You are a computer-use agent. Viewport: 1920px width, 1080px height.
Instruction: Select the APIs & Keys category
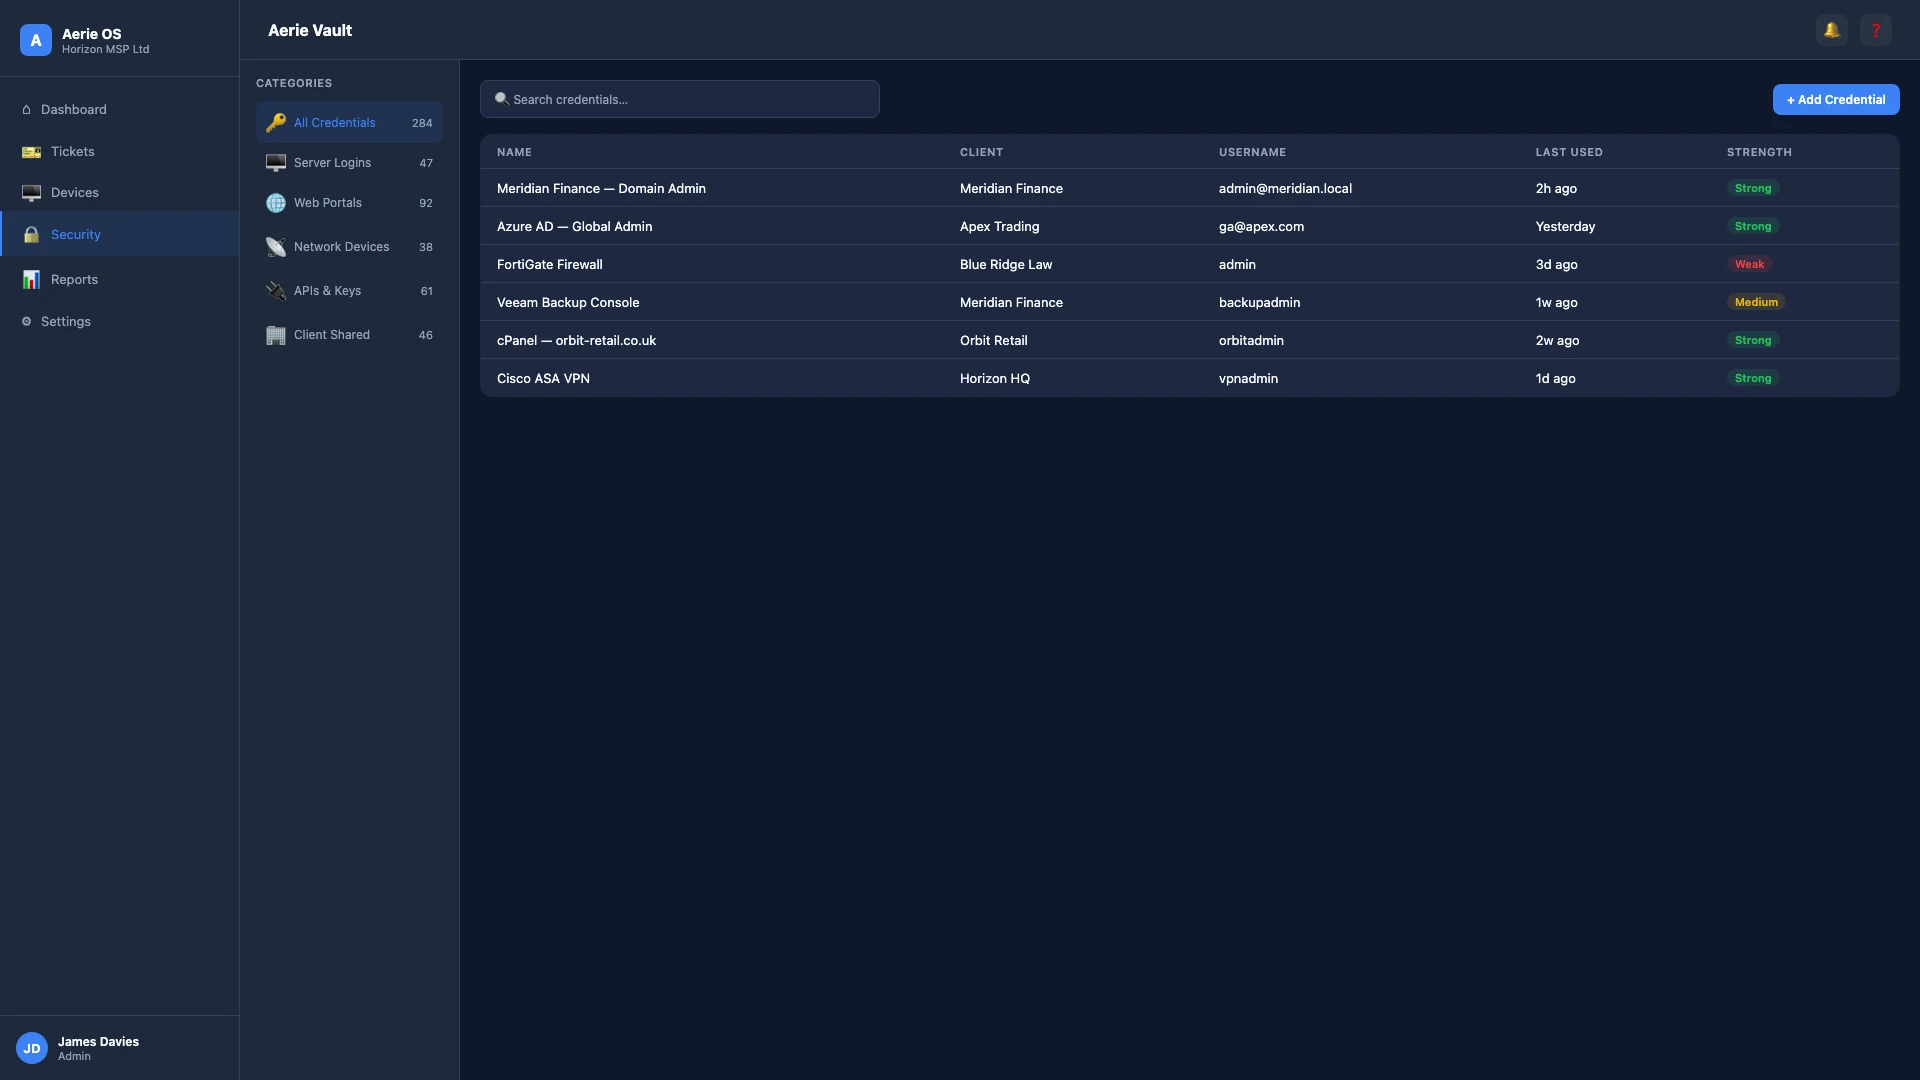(x=349, y=291)
